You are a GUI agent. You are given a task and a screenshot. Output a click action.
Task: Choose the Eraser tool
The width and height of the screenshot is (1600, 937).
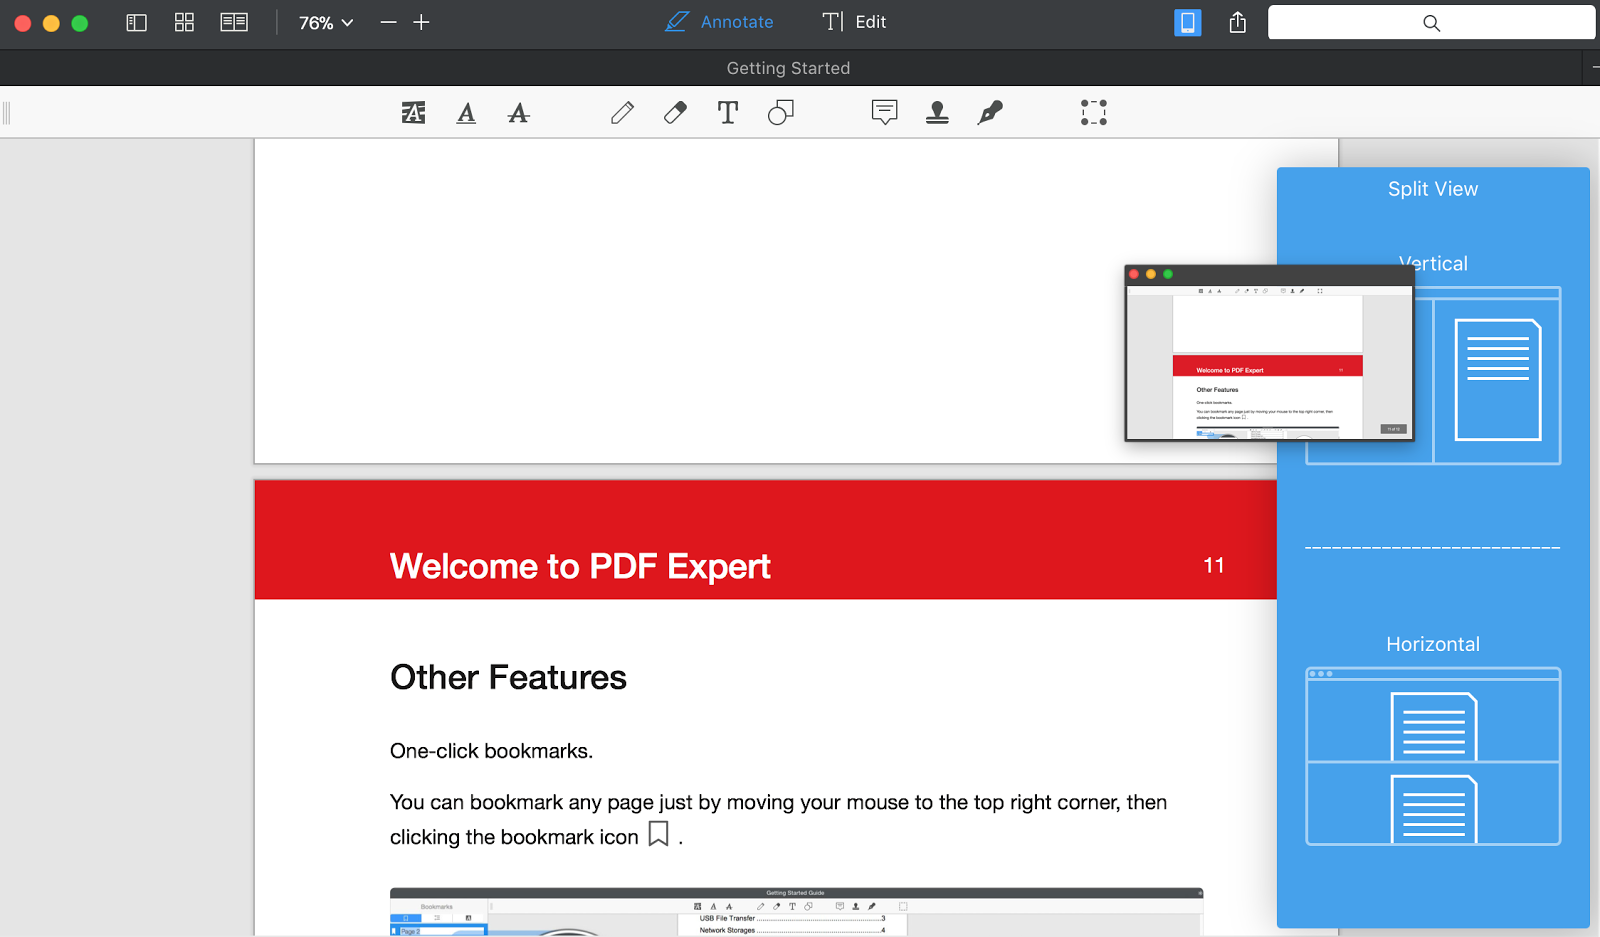tap(675, 113)
